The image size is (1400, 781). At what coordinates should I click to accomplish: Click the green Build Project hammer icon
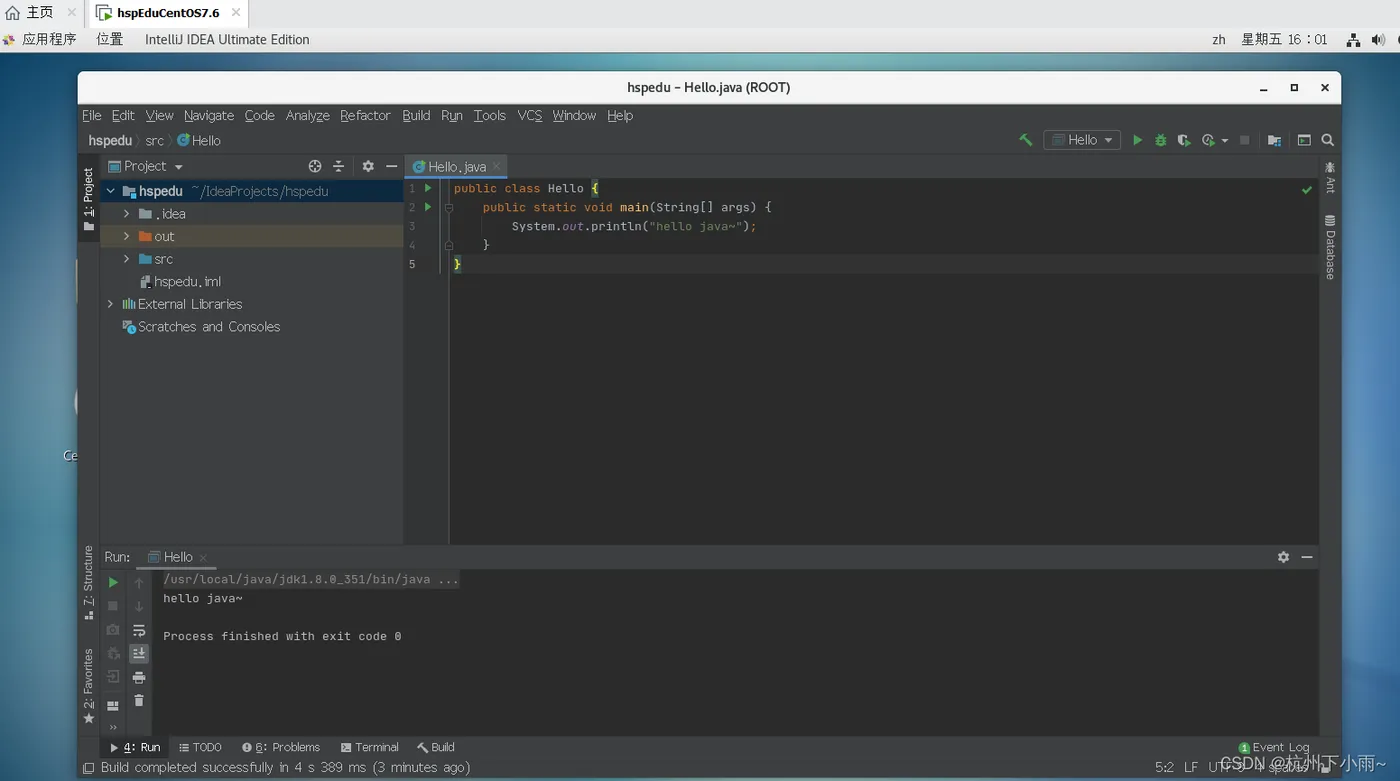click(x=1025, y=140)
